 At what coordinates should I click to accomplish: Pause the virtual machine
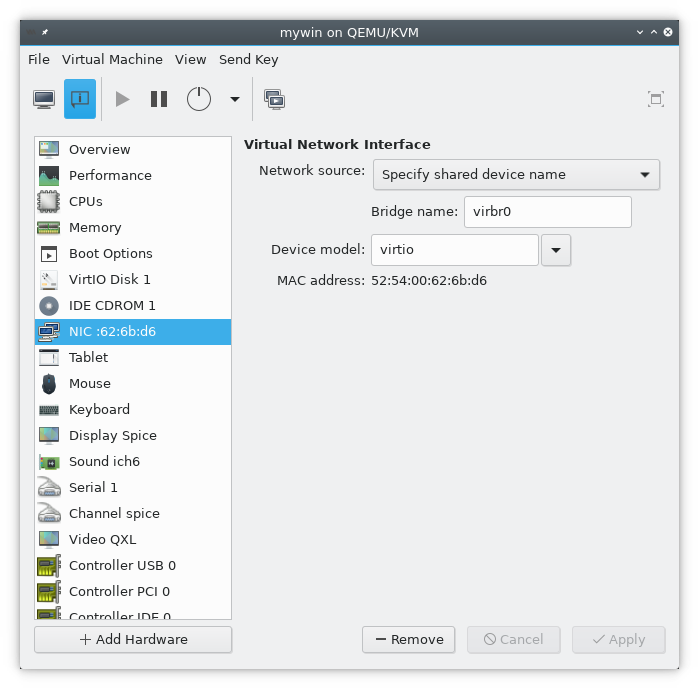pos(159,99)
